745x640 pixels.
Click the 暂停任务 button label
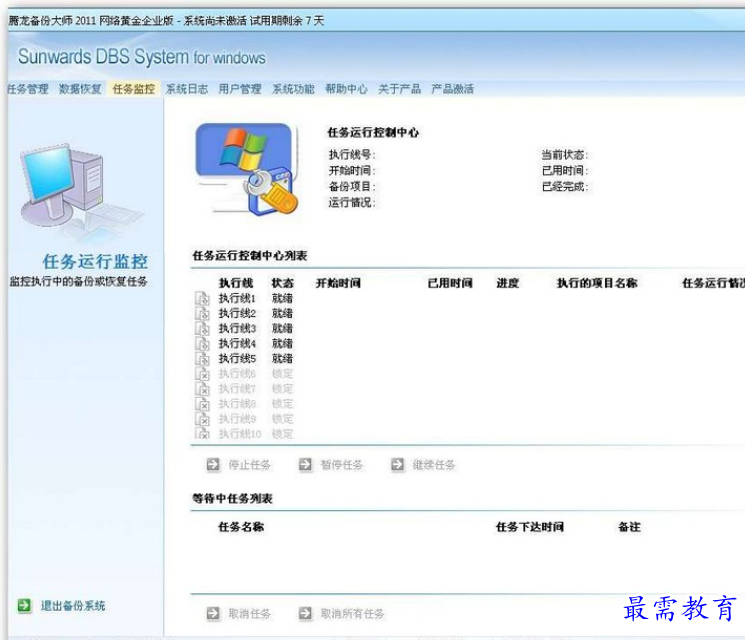pyautogui.click(x=342, y=465)
